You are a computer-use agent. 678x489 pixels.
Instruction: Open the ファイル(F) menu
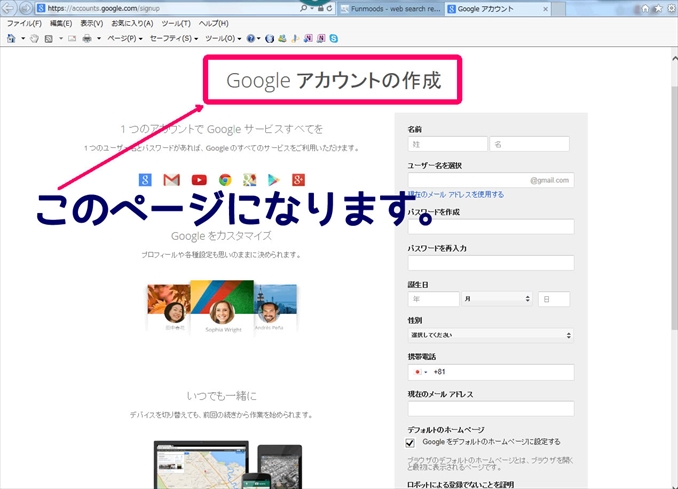coord(24,23)
